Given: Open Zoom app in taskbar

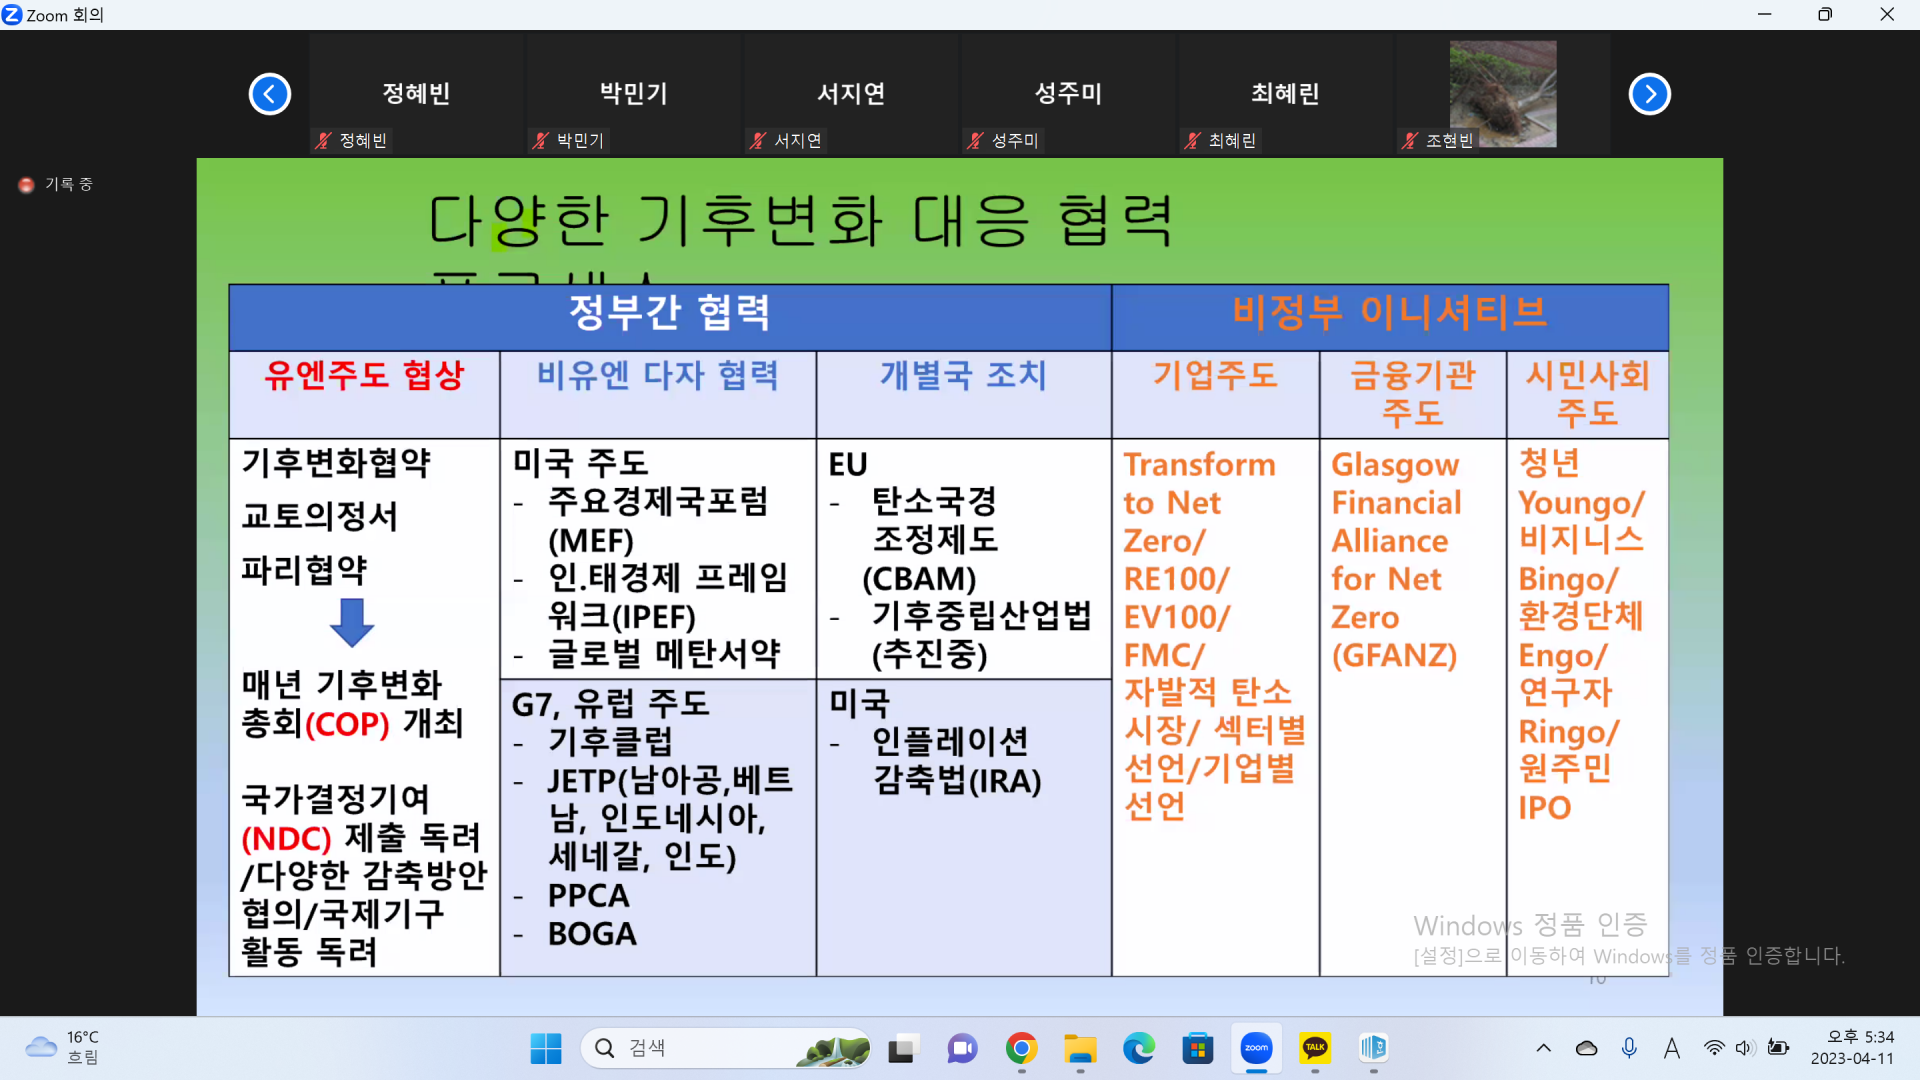Looking at the screenshot, I should tap(1256, 1048).
